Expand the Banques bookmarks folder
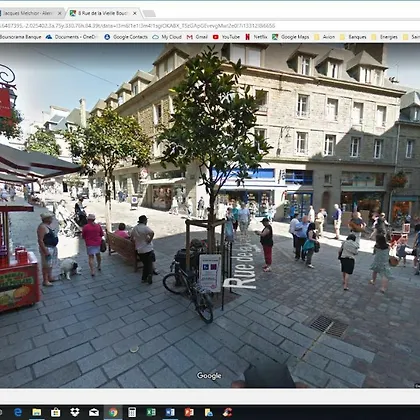 pos(353,37)
